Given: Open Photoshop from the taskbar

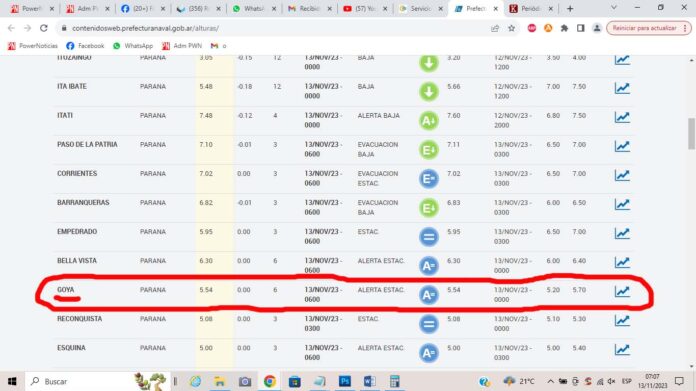Looking at the screenshot, I should click(x=344, y=381).
